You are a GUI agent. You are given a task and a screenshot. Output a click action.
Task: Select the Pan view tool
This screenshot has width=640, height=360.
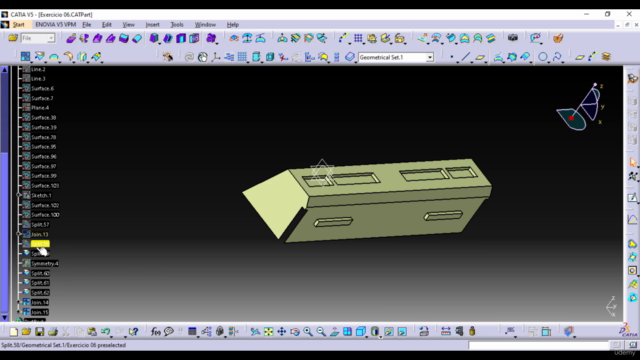(282, 331)
